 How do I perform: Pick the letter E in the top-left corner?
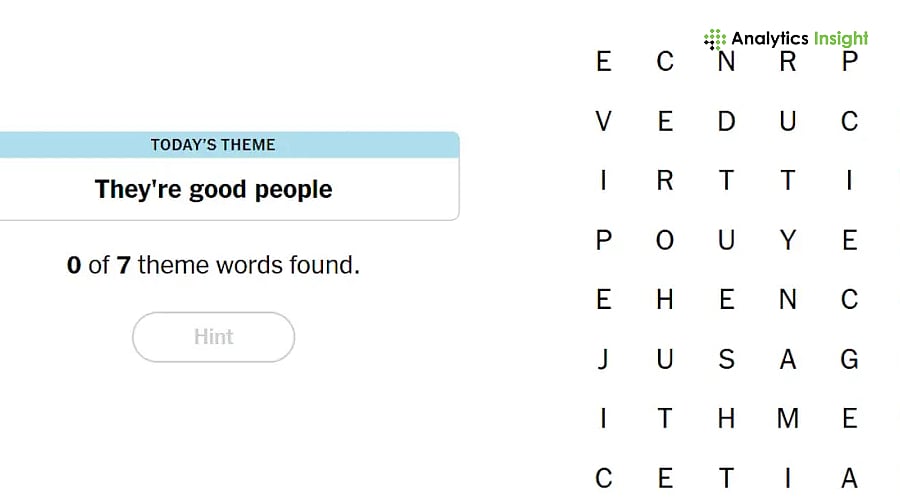[x=603, y=62]
